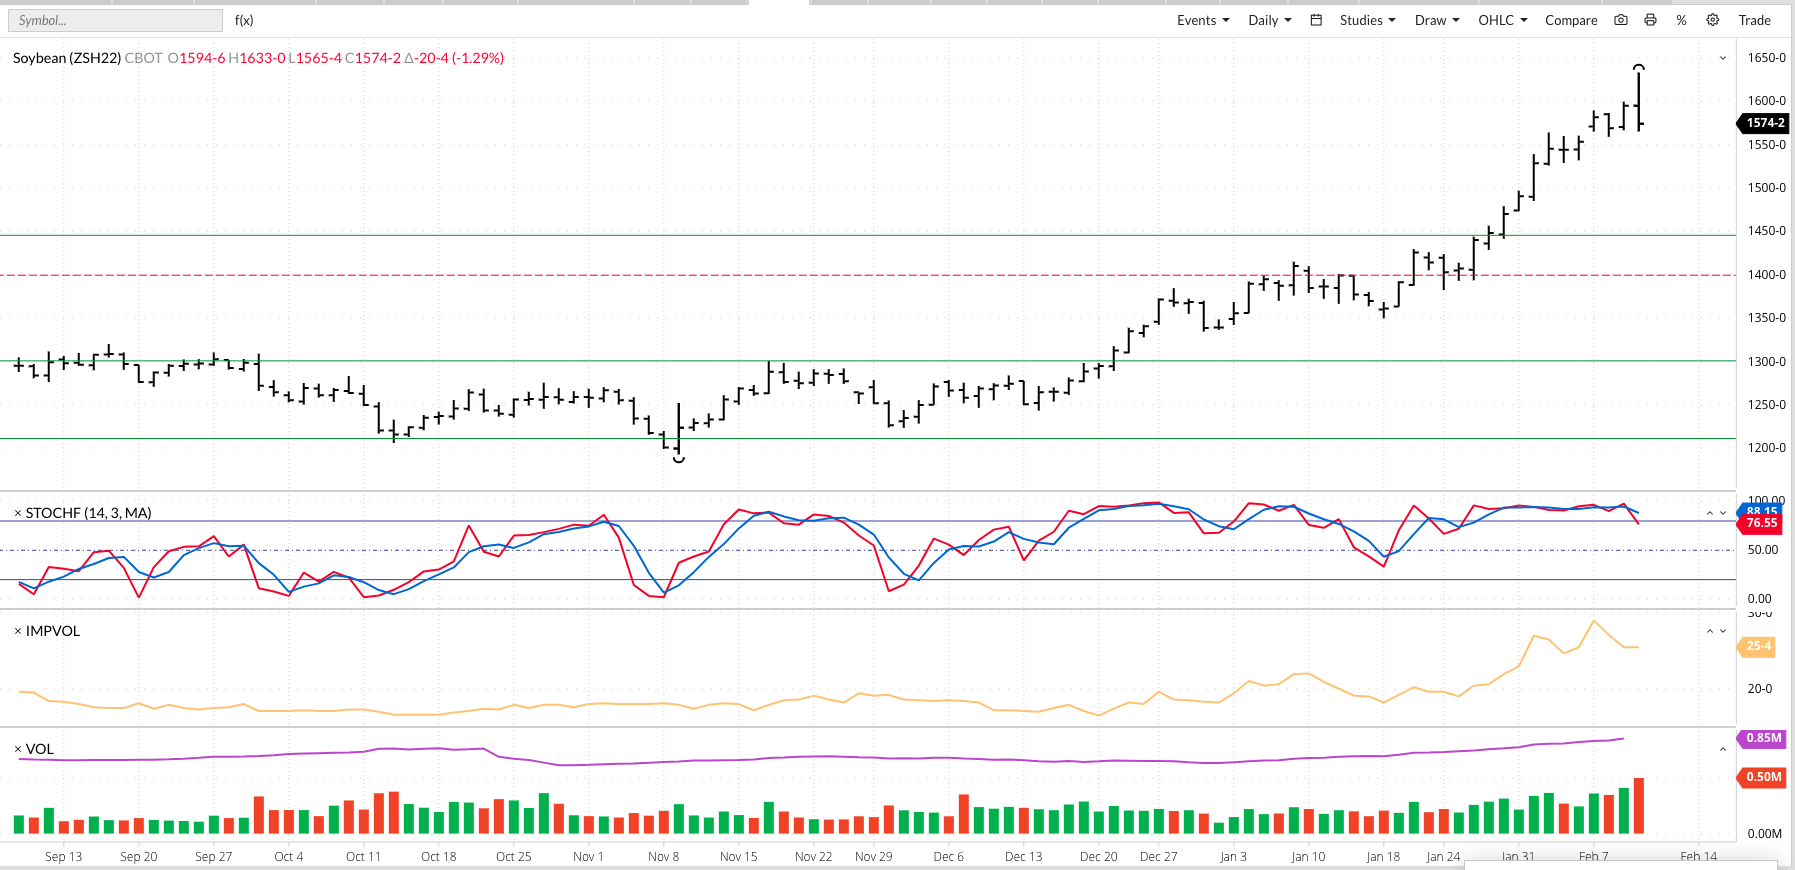1795x870 pixels.
Task: Remove the VOL study with its X
Action: pos(18,749)
